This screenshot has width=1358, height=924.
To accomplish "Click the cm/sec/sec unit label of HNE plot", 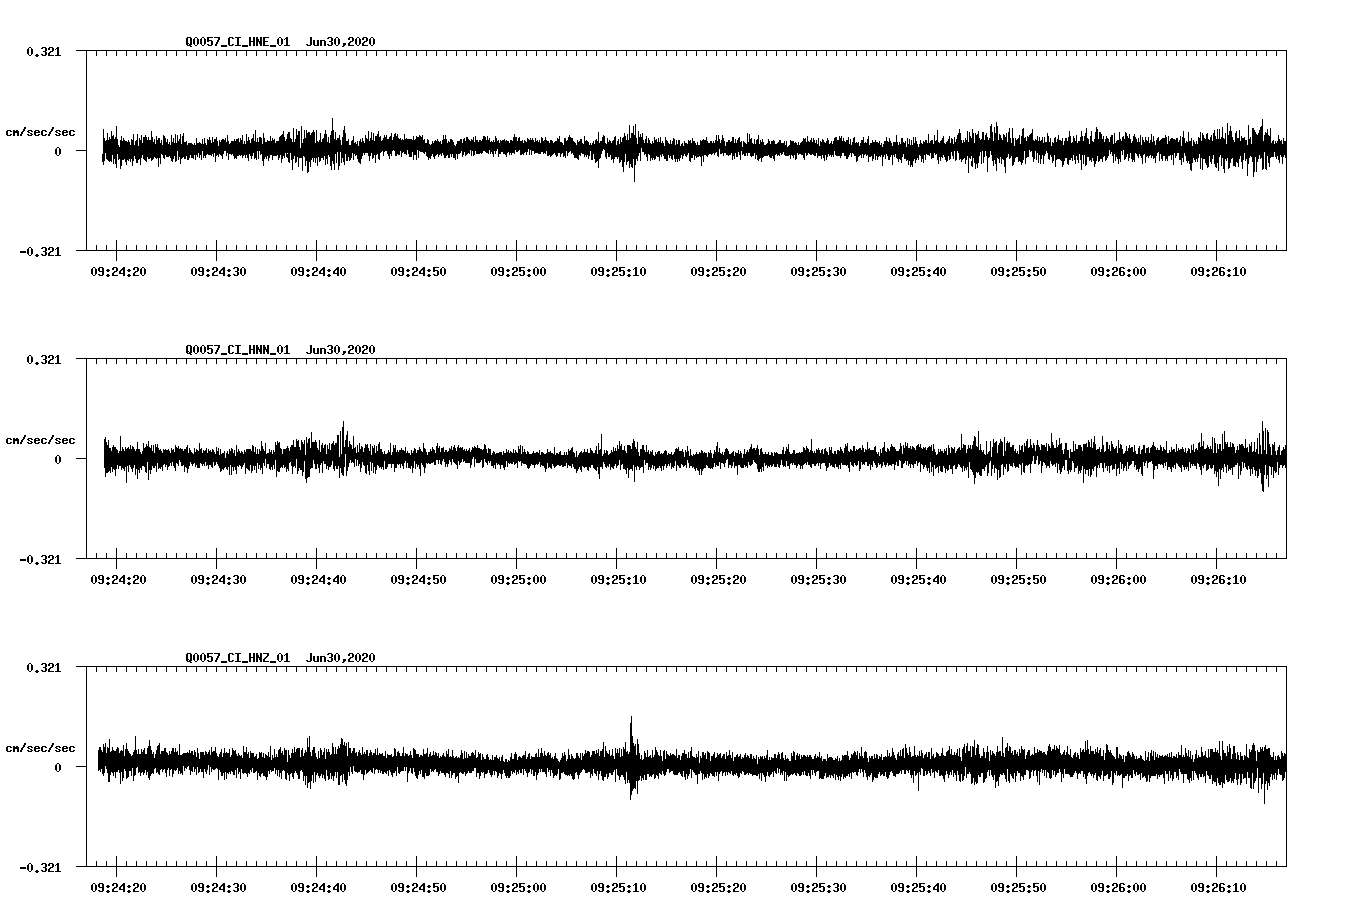I will tap(40, 132).
